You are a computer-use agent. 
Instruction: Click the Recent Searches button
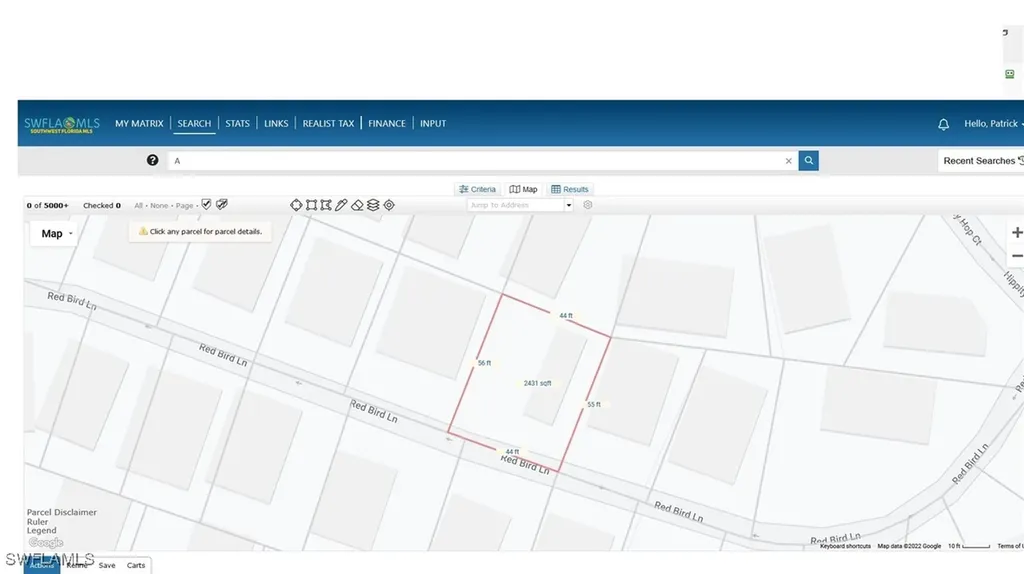pyautogui.click(x=982, y=161)
